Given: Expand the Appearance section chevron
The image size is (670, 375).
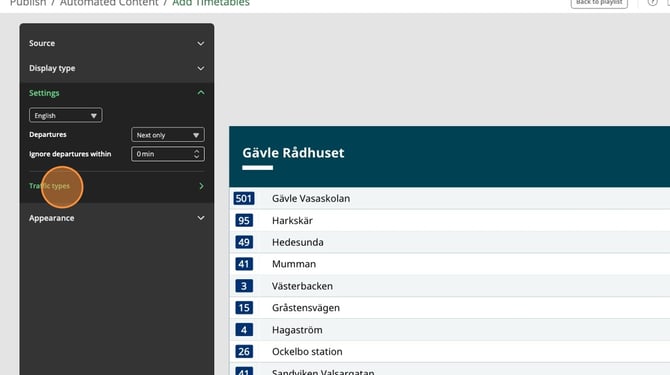Looking at the screenshot, I should (x=200, y=218).
